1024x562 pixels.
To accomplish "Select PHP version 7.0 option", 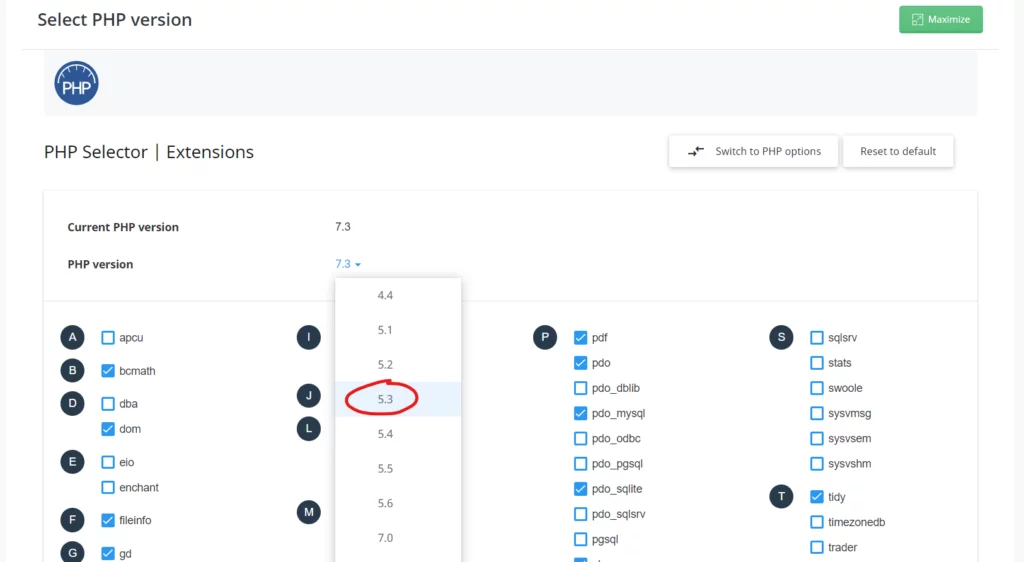I will pyautogui.click(x=398, y=538).
